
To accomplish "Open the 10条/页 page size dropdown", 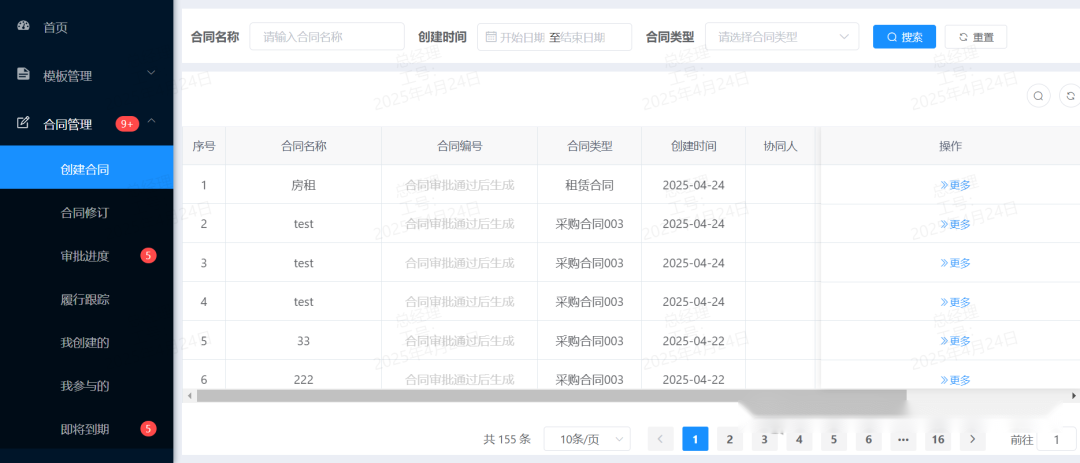I will tap(587, 439).
